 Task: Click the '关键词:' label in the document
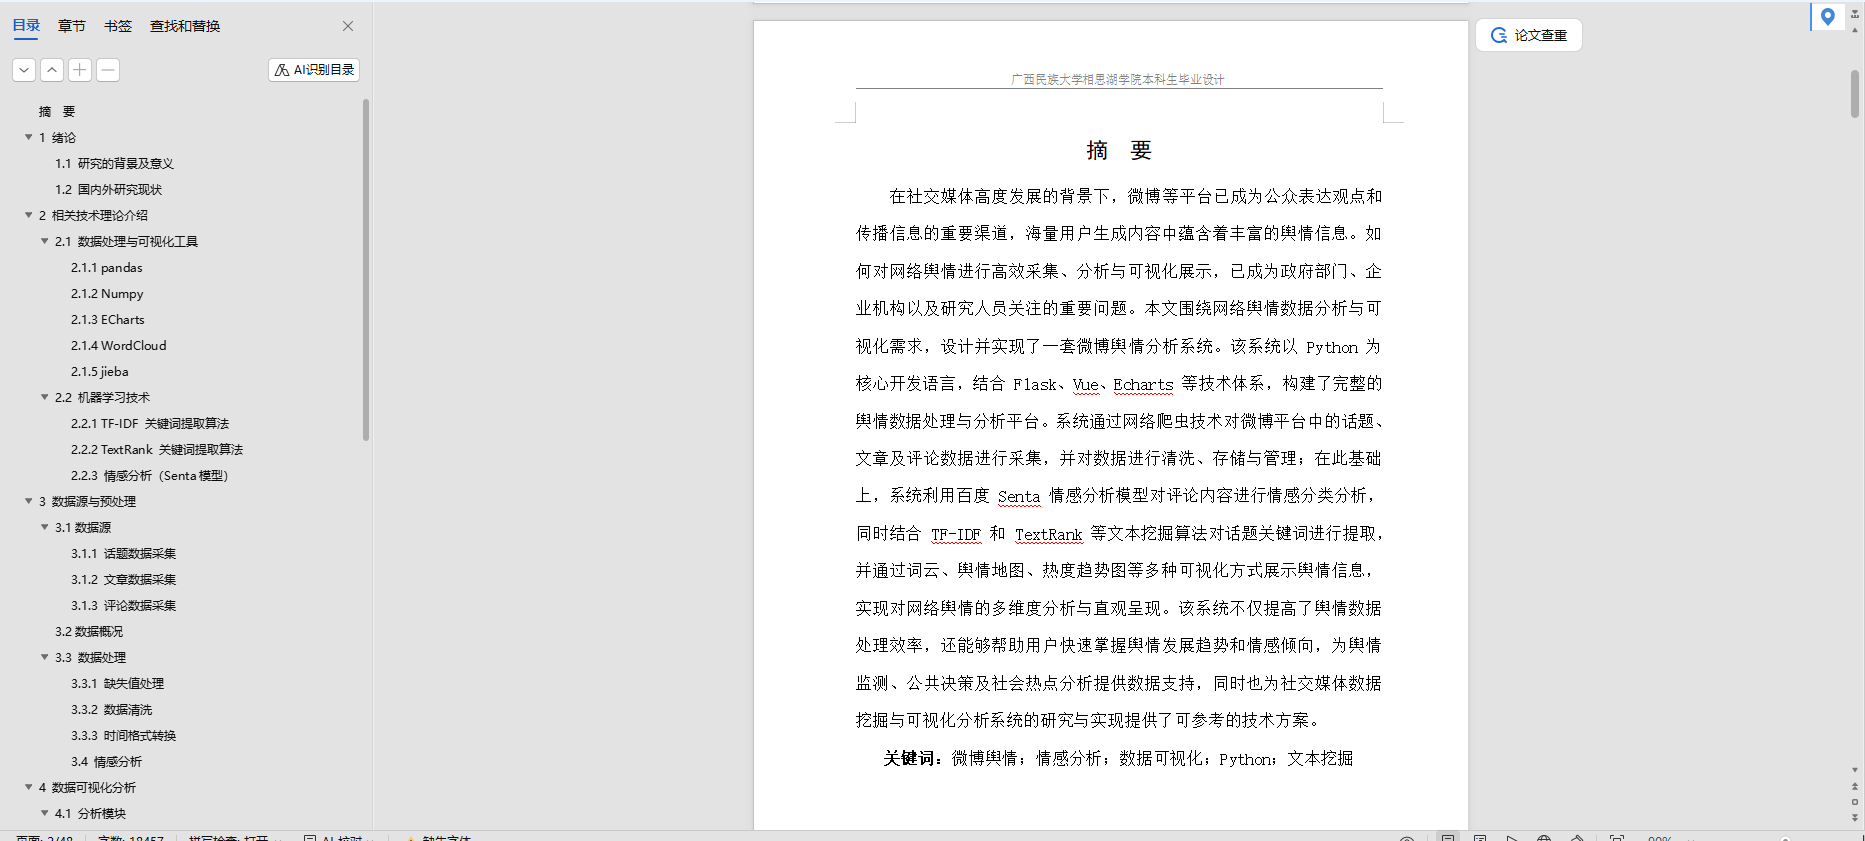tap(913, 758)
